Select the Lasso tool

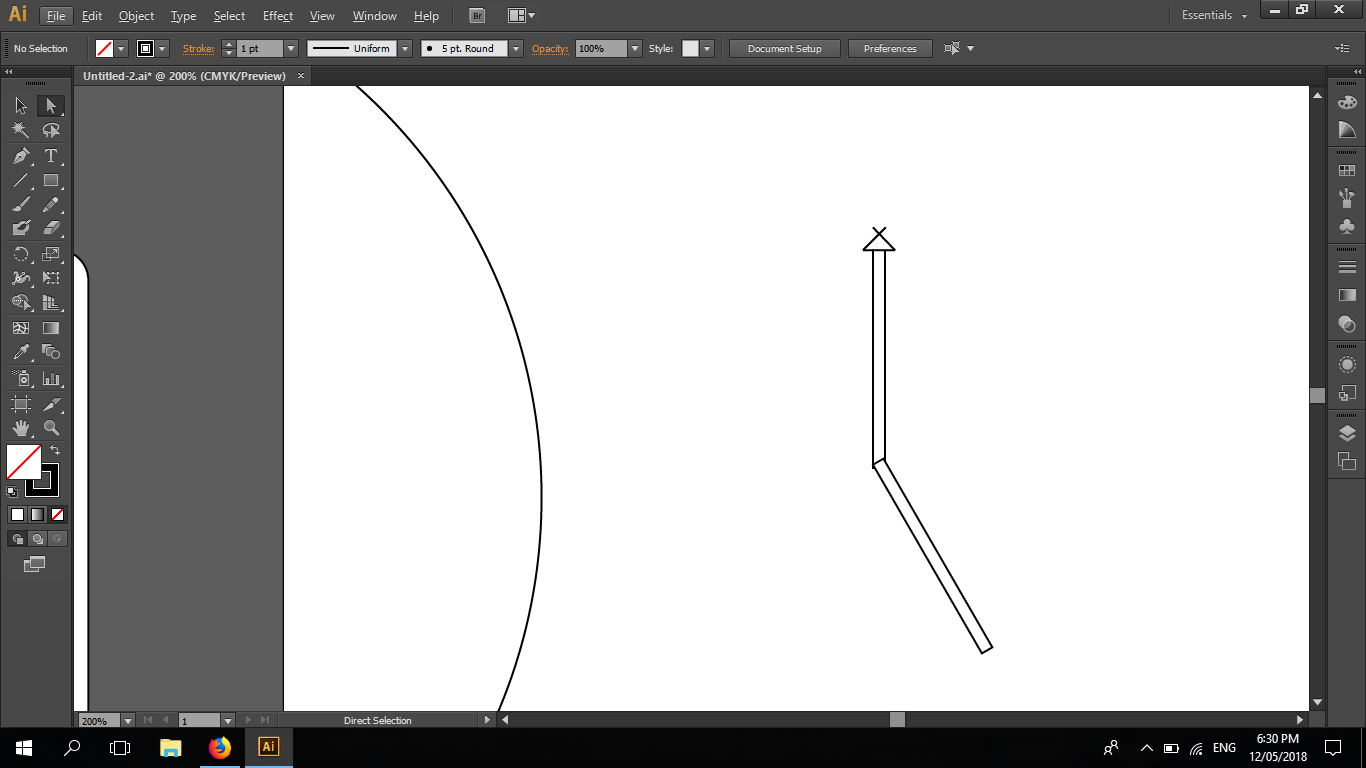50,130
